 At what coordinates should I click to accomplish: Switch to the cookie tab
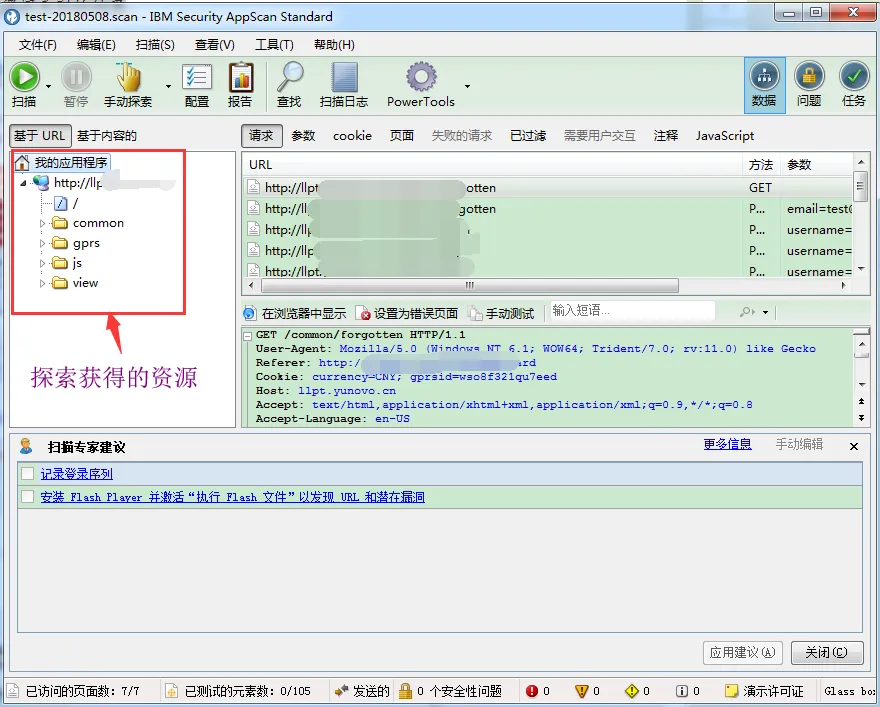[x=352, y=136]
